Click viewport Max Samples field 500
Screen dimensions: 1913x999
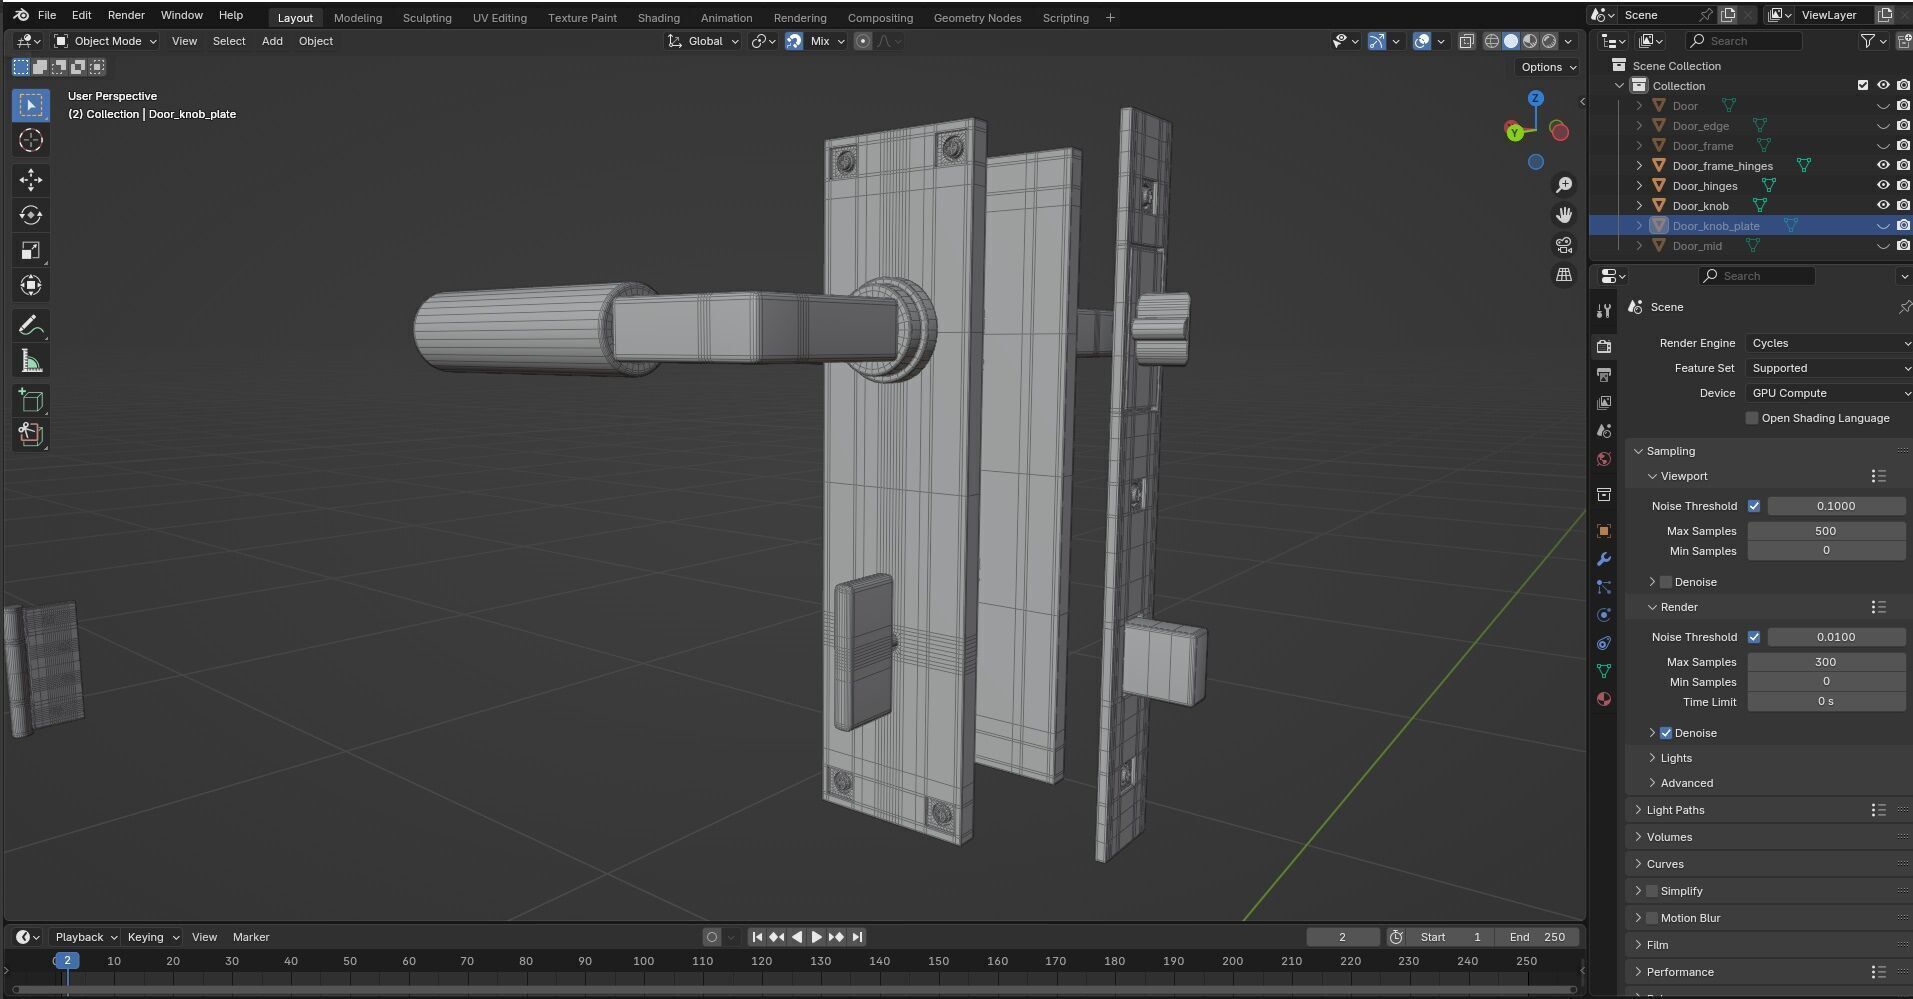pyautogui.click(x=1826, y=531)
